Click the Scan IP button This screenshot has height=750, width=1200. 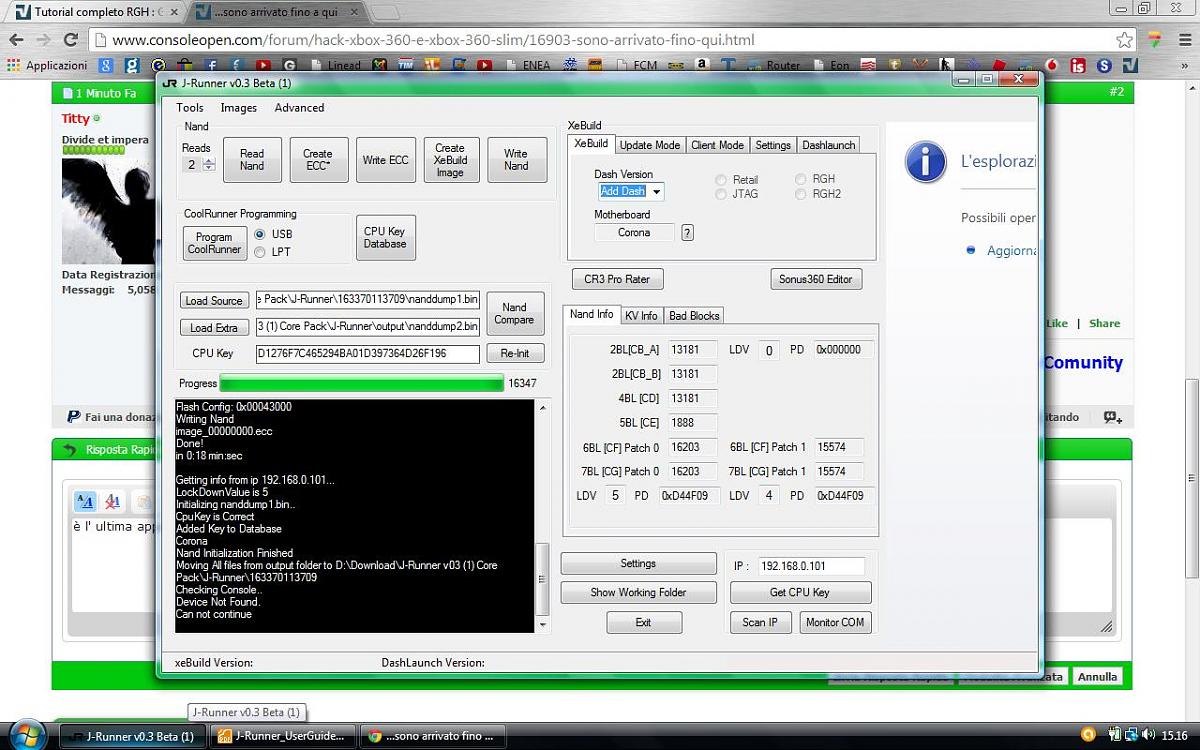[x=760, y=623]
